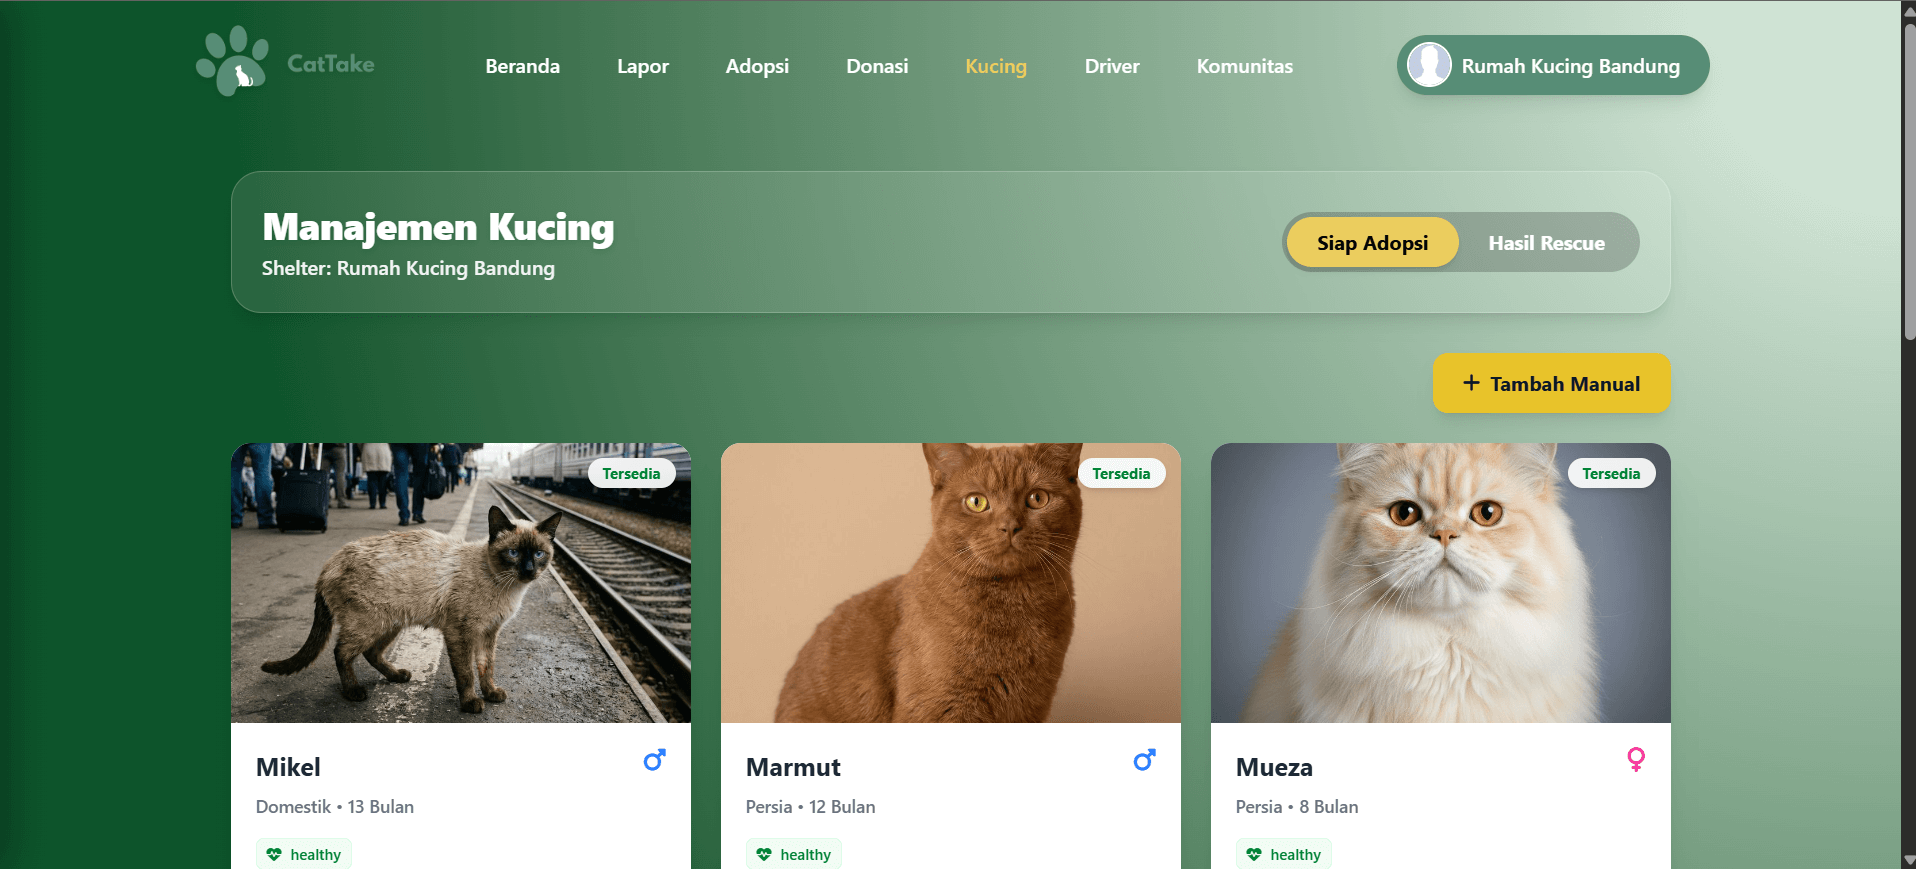Click the male gender icon on Mikel card
The height and width of the screenshot is (869, 1916).
[x=654, y=761]
